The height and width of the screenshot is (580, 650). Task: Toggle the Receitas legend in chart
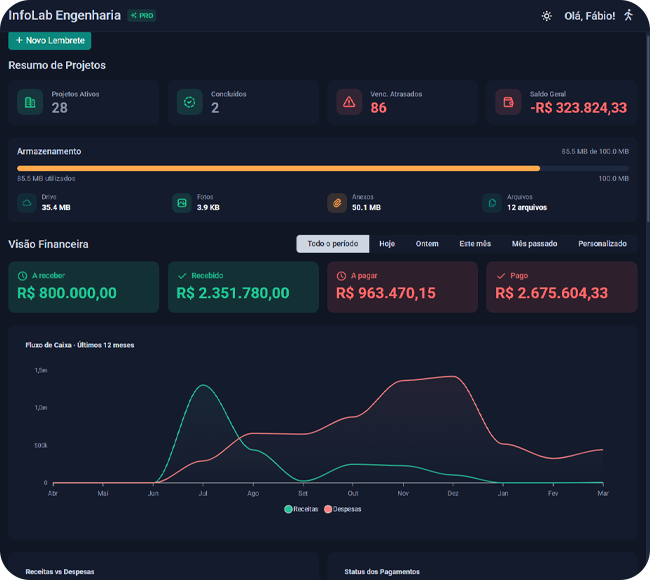click(x=301, y=509)
